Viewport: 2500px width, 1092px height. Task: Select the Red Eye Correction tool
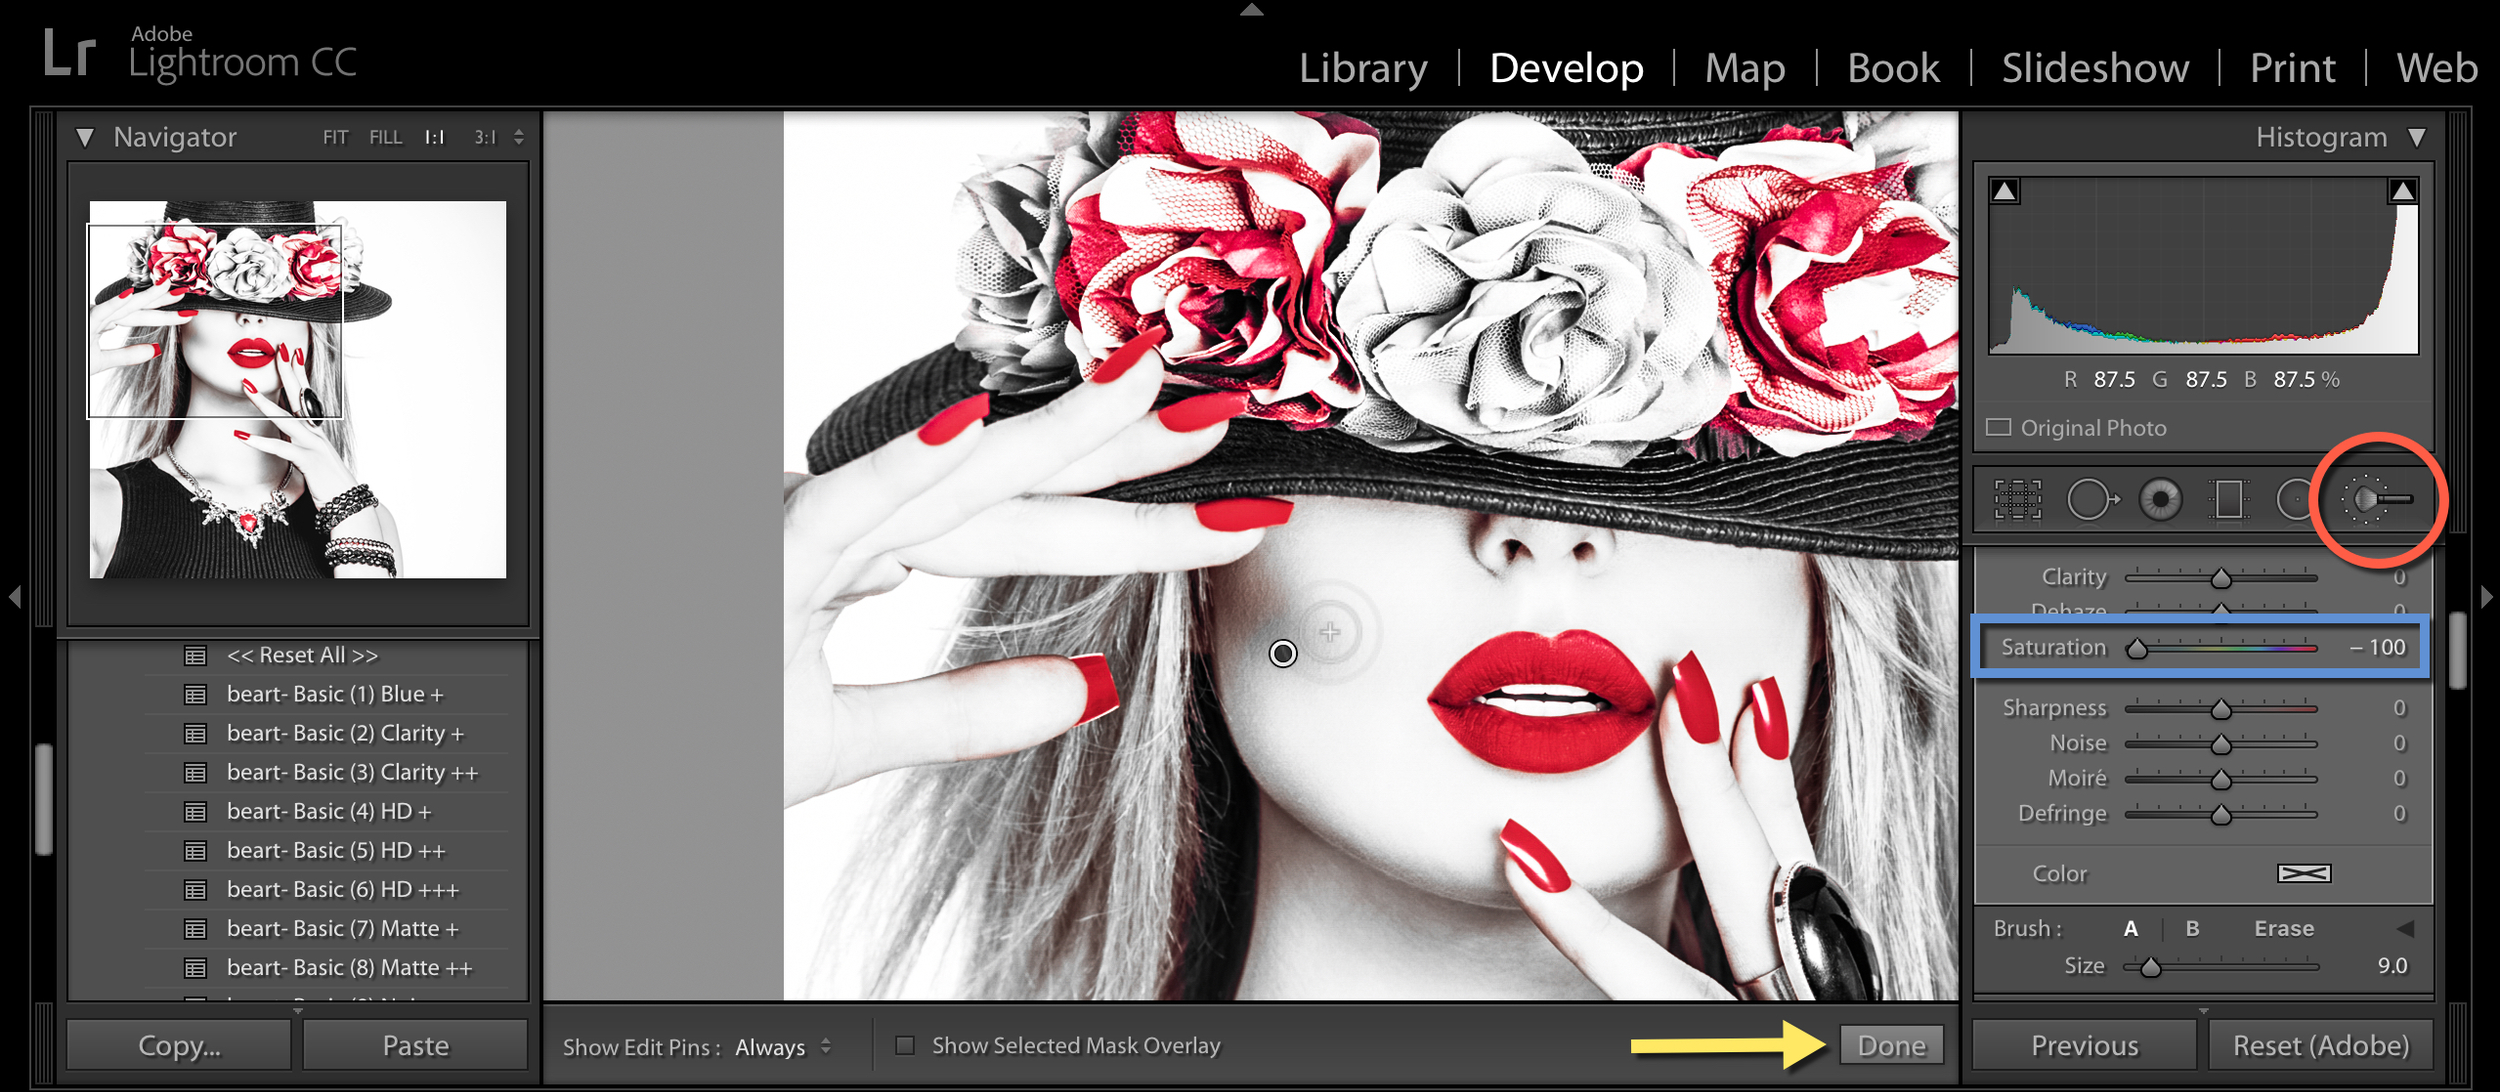click(2160, 499)
